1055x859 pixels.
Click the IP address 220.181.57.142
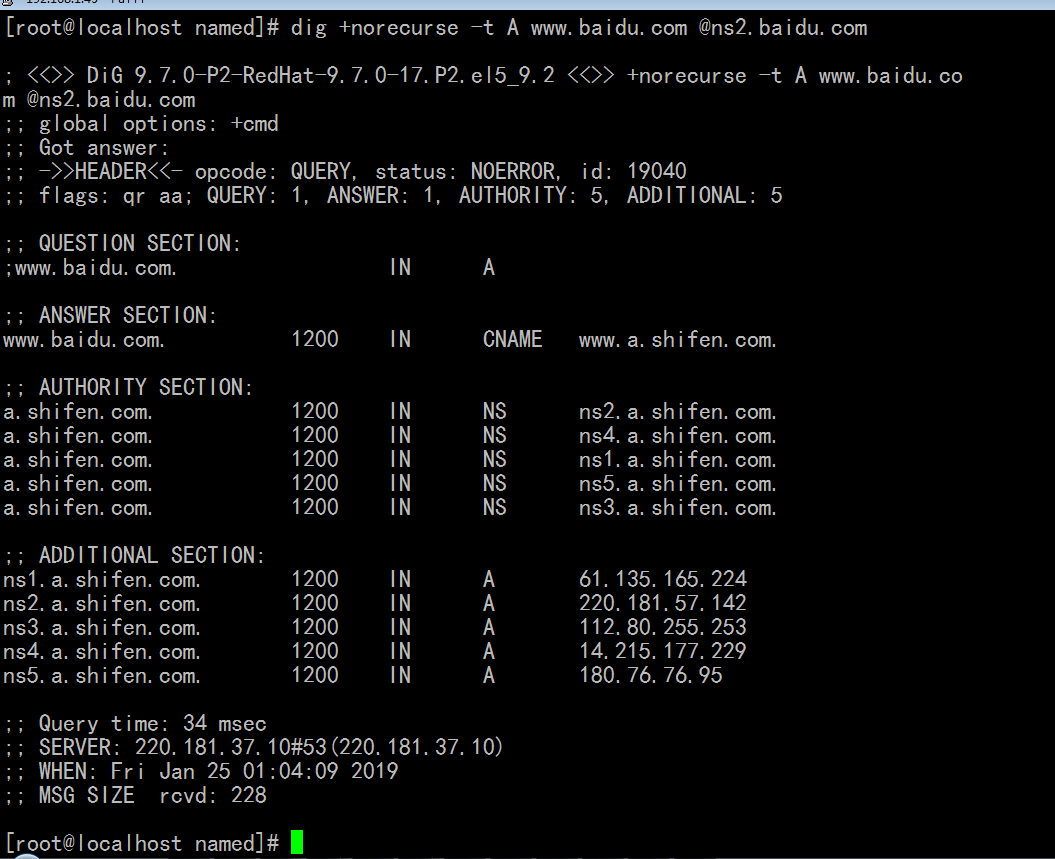pyautogui.click(x=663, y=603)
